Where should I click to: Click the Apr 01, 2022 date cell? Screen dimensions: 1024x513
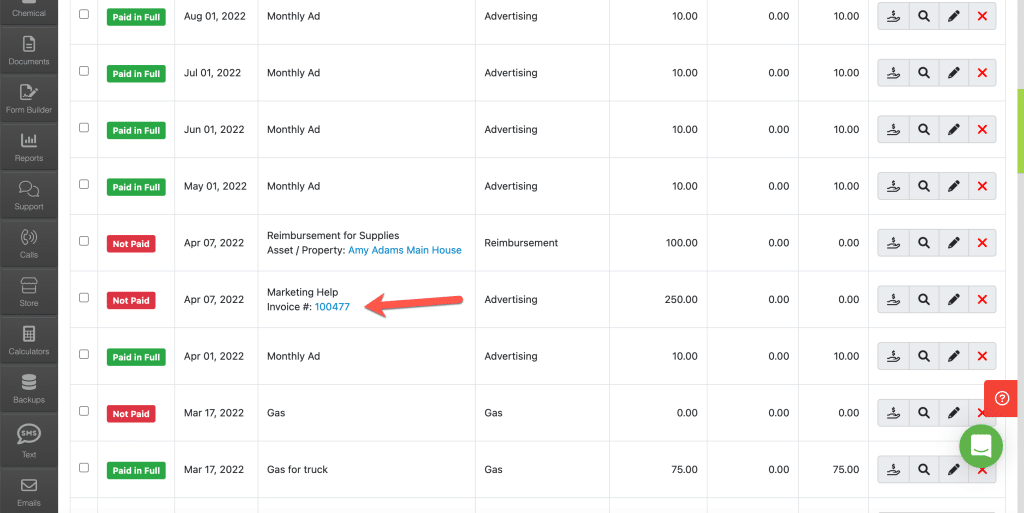click(214, 356)
